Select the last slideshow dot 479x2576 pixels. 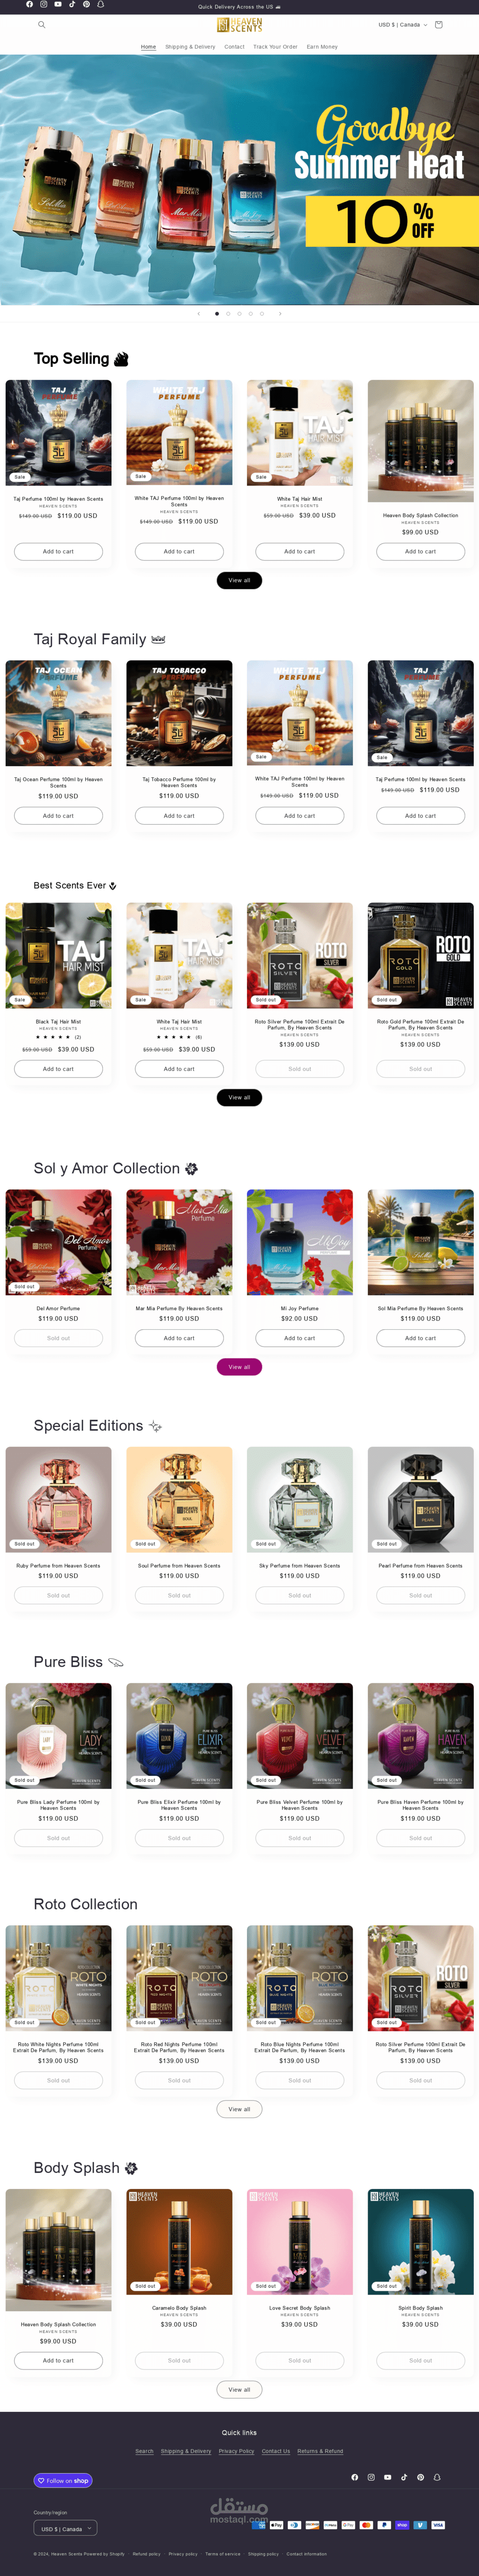262,314
